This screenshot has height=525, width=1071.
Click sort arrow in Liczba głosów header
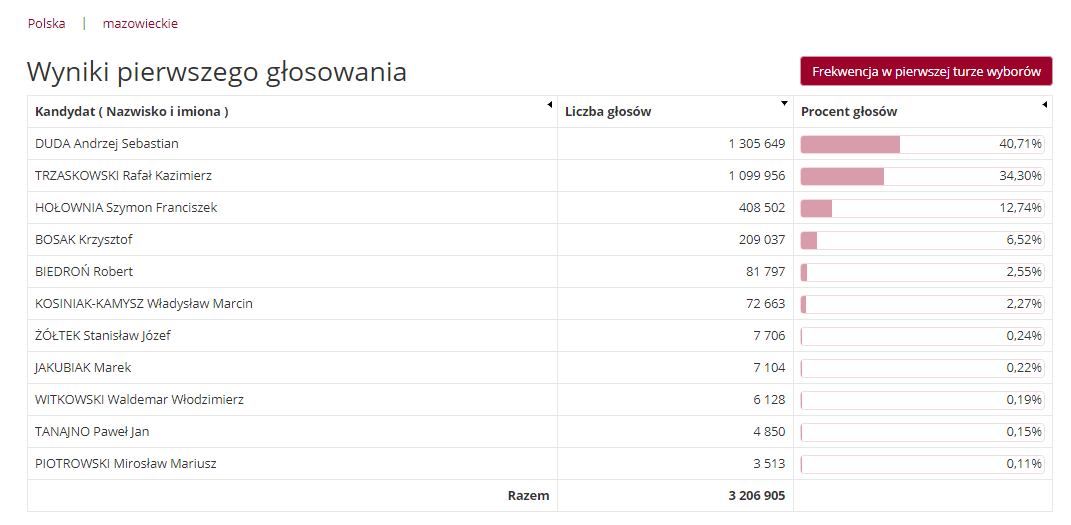click(784, 104)
